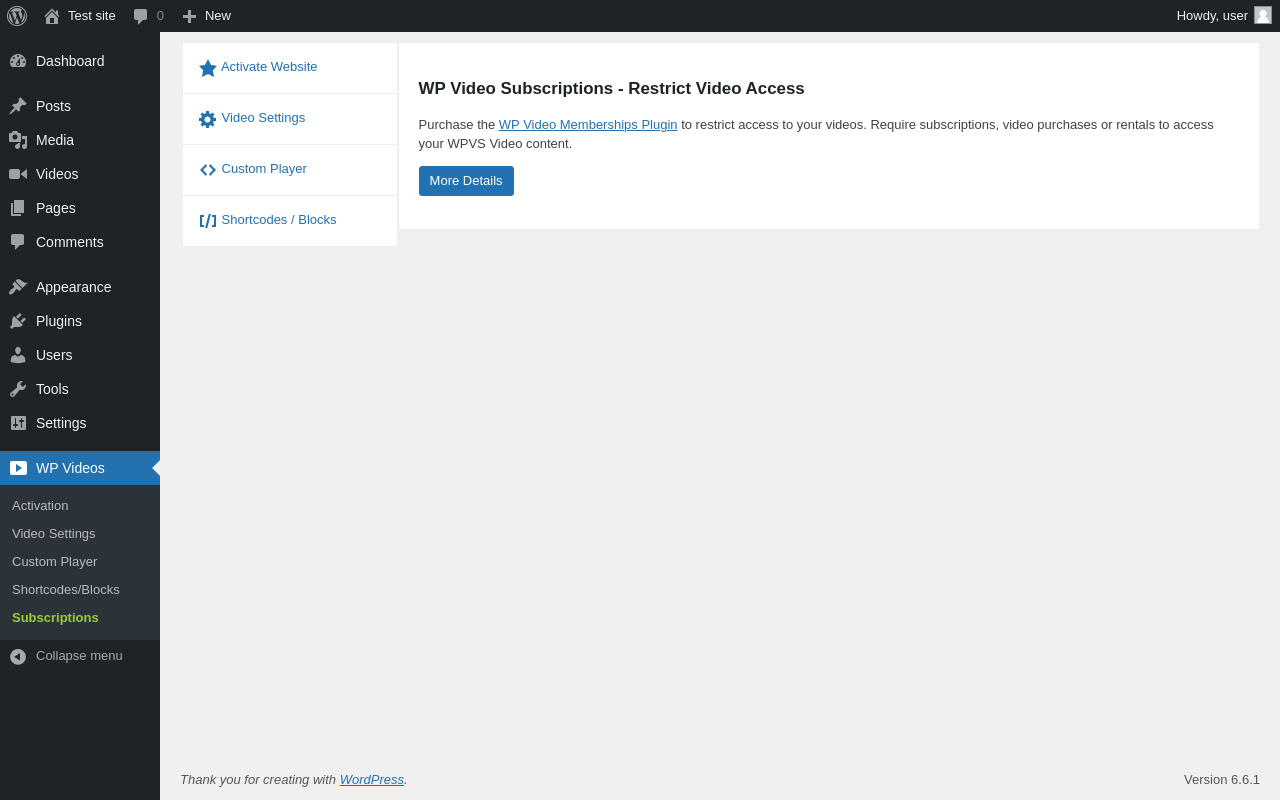The height and width of the screenshot is (800, 1280).
Task: Collapse the admin sidebar menu
Action: [80, 656]
